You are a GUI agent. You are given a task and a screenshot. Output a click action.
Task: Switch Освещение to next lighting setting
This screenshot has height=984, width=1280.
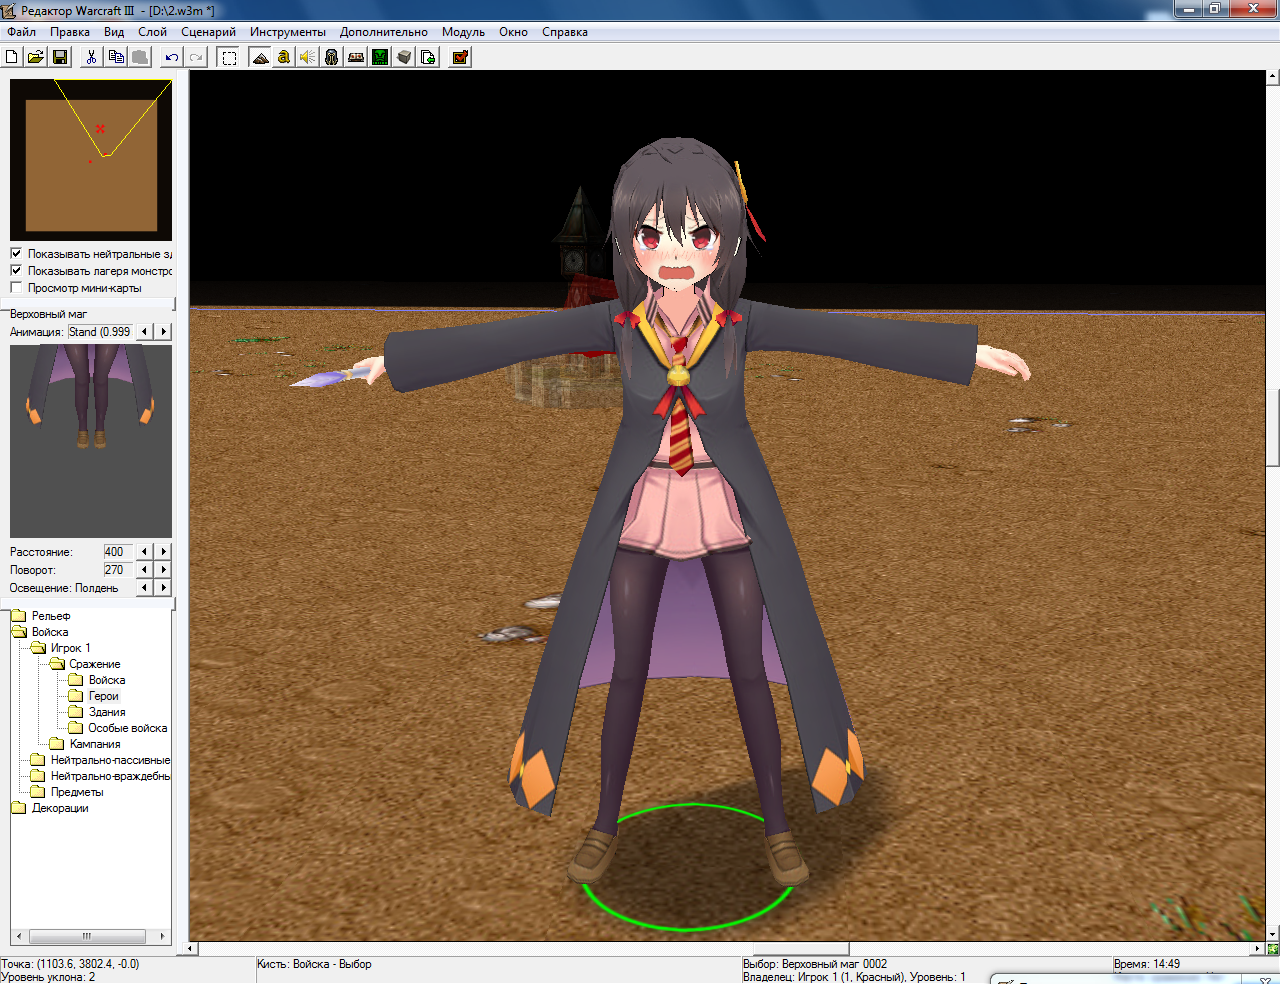click(x=164, y=588)
